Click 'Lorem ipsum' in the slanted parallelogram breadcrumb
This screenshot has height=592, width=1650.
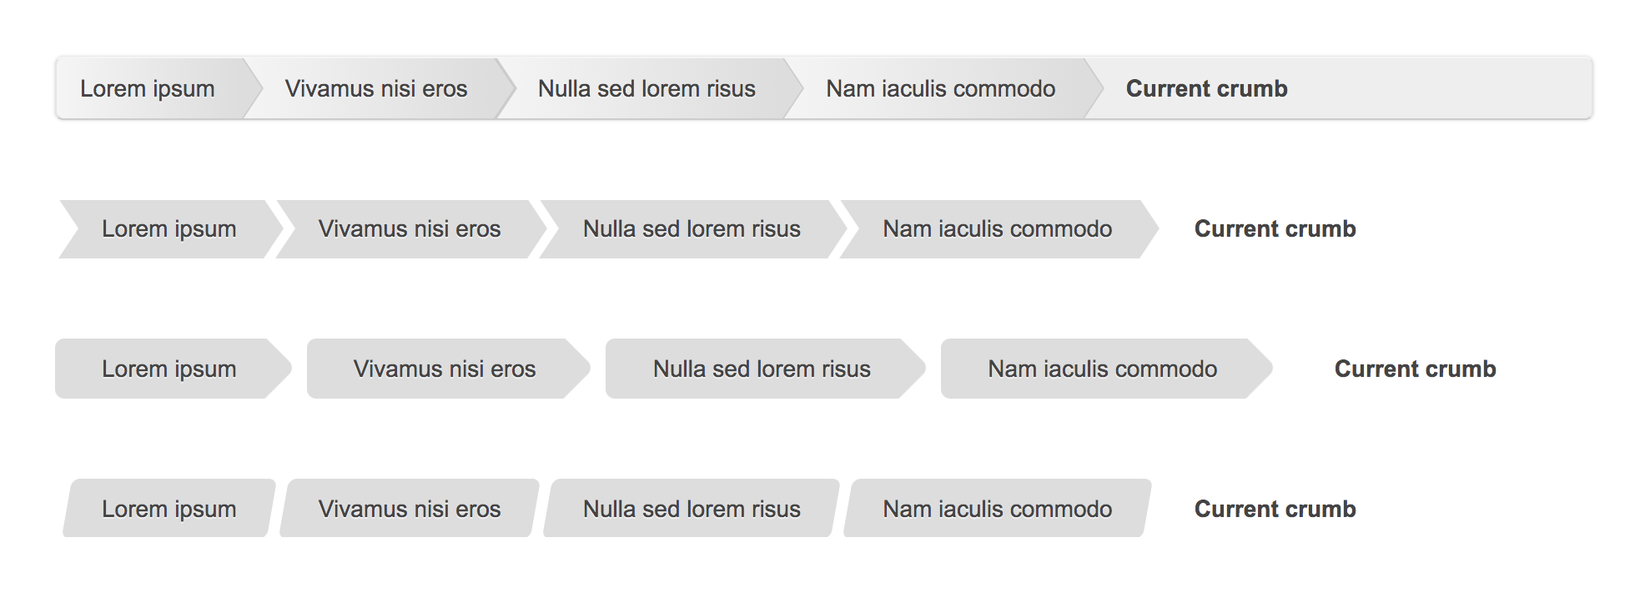coord(169,509)
